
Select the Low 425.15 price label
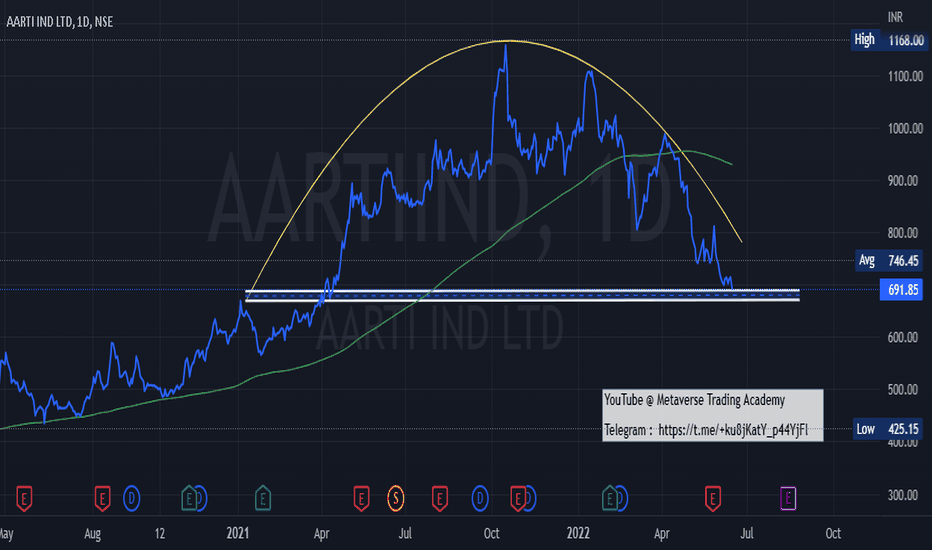click(888, 429)
